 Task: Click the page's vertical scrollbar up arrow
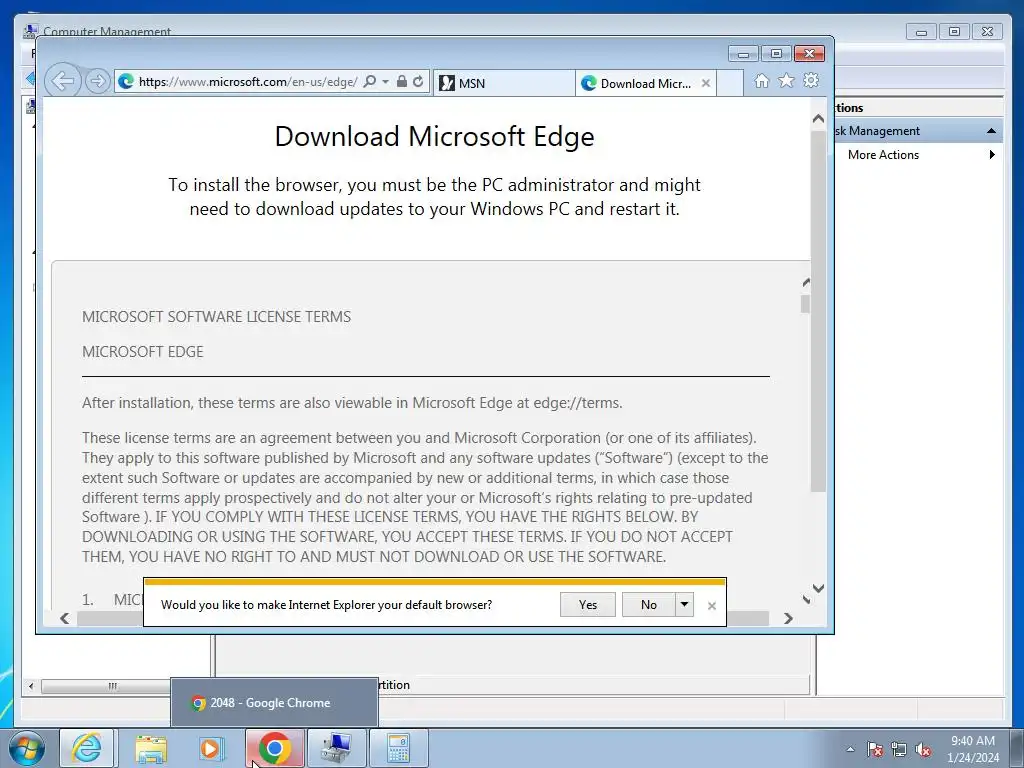point(818,119)
